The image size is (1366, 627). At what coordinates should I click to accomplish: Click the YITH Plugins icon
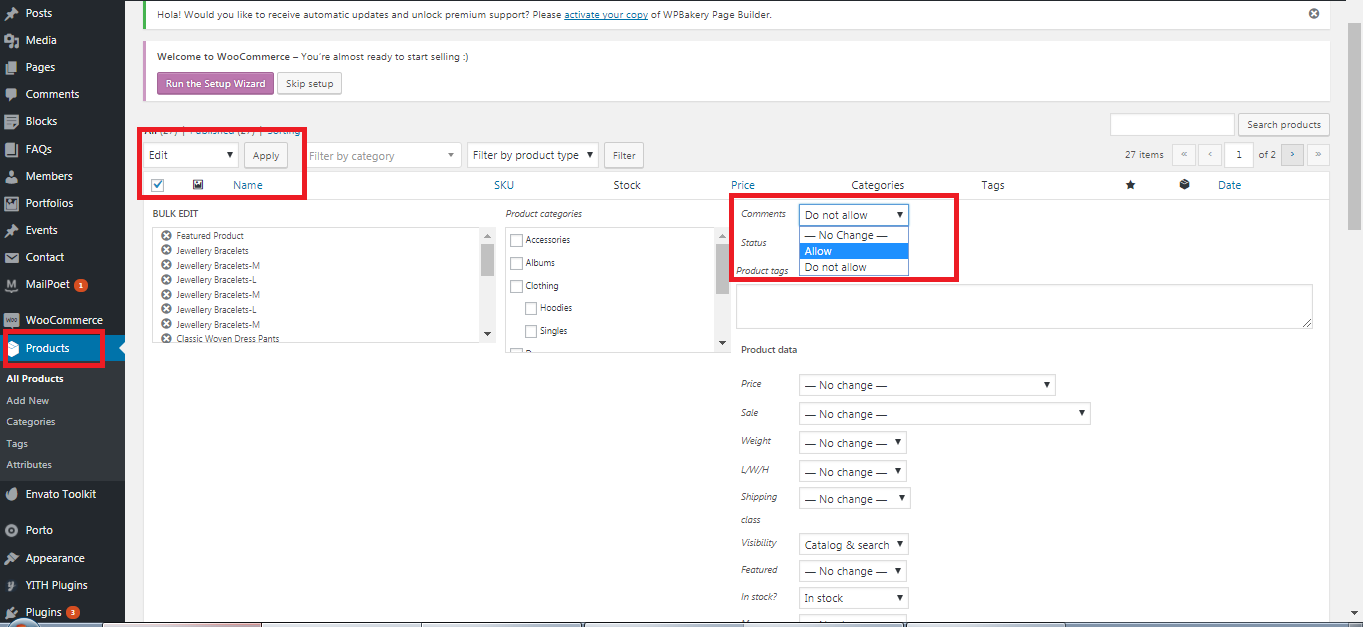11,585
